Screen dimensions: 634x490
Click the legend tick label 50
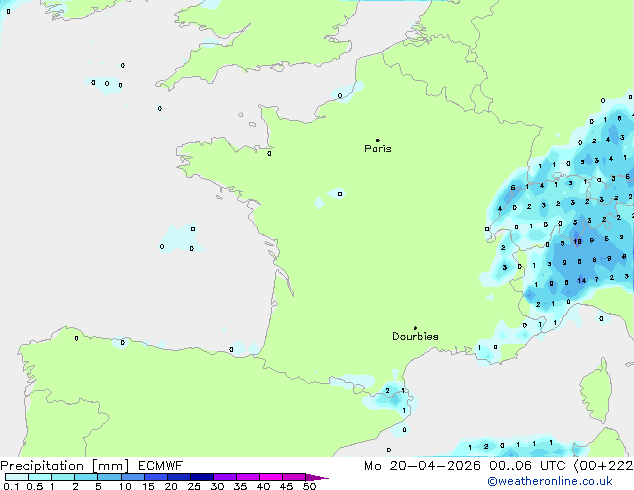pyautogui.click(x=309, y=487)
